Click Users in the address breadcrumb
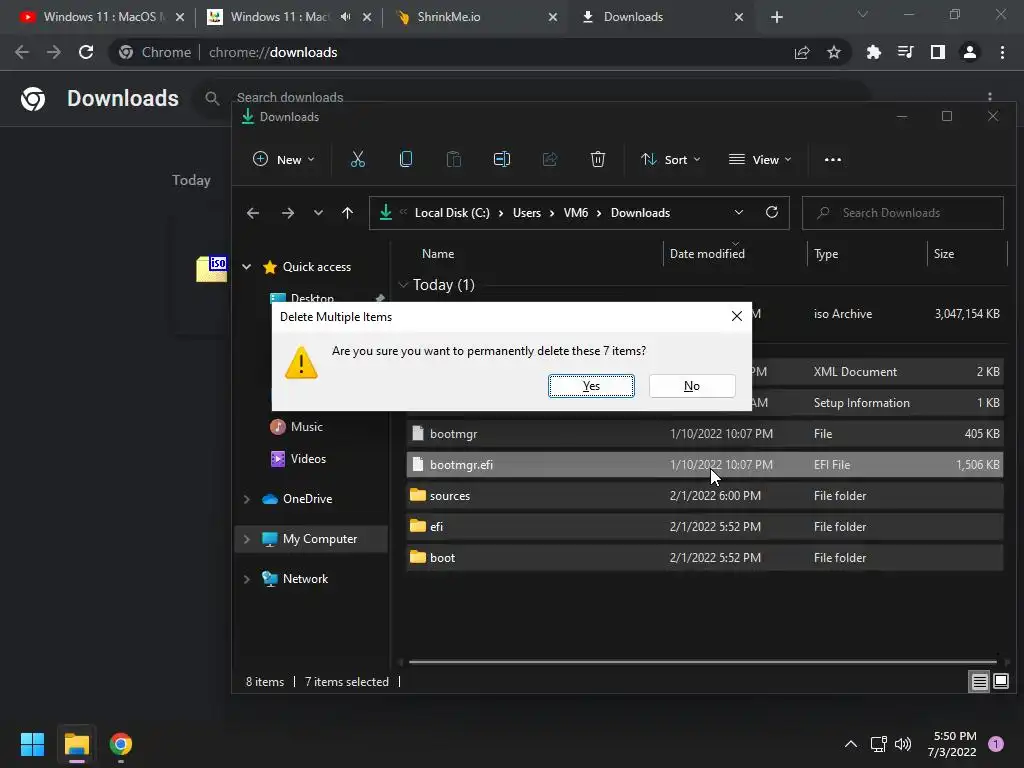The width and height of the screenshot is (1024, 768). point(526,213)
